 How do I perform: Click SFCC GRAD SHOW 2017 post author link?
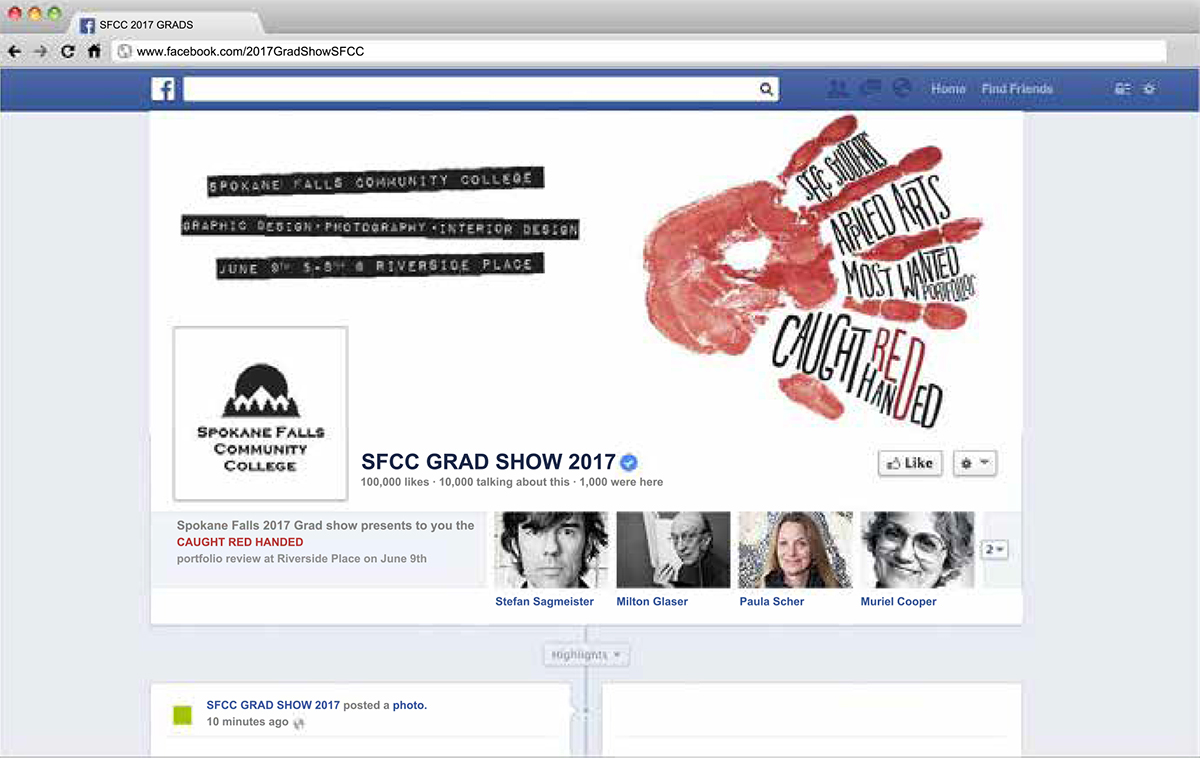[x=273, y=705]
